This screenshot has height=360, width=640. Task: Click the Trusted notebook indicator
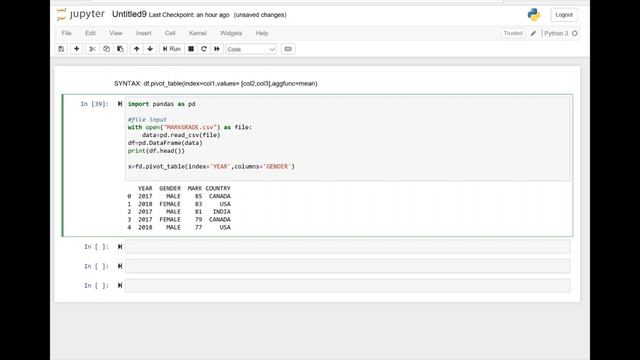[x=513, y=33]
